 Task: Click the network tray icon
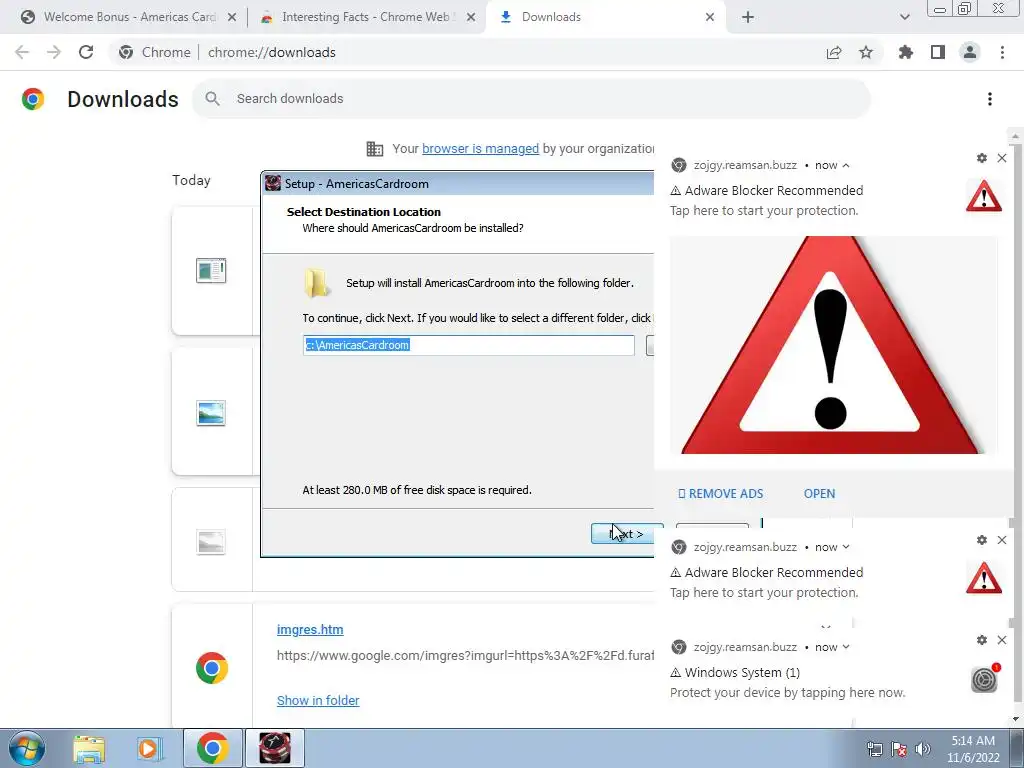pyautogui.click(x=874, y=749)
